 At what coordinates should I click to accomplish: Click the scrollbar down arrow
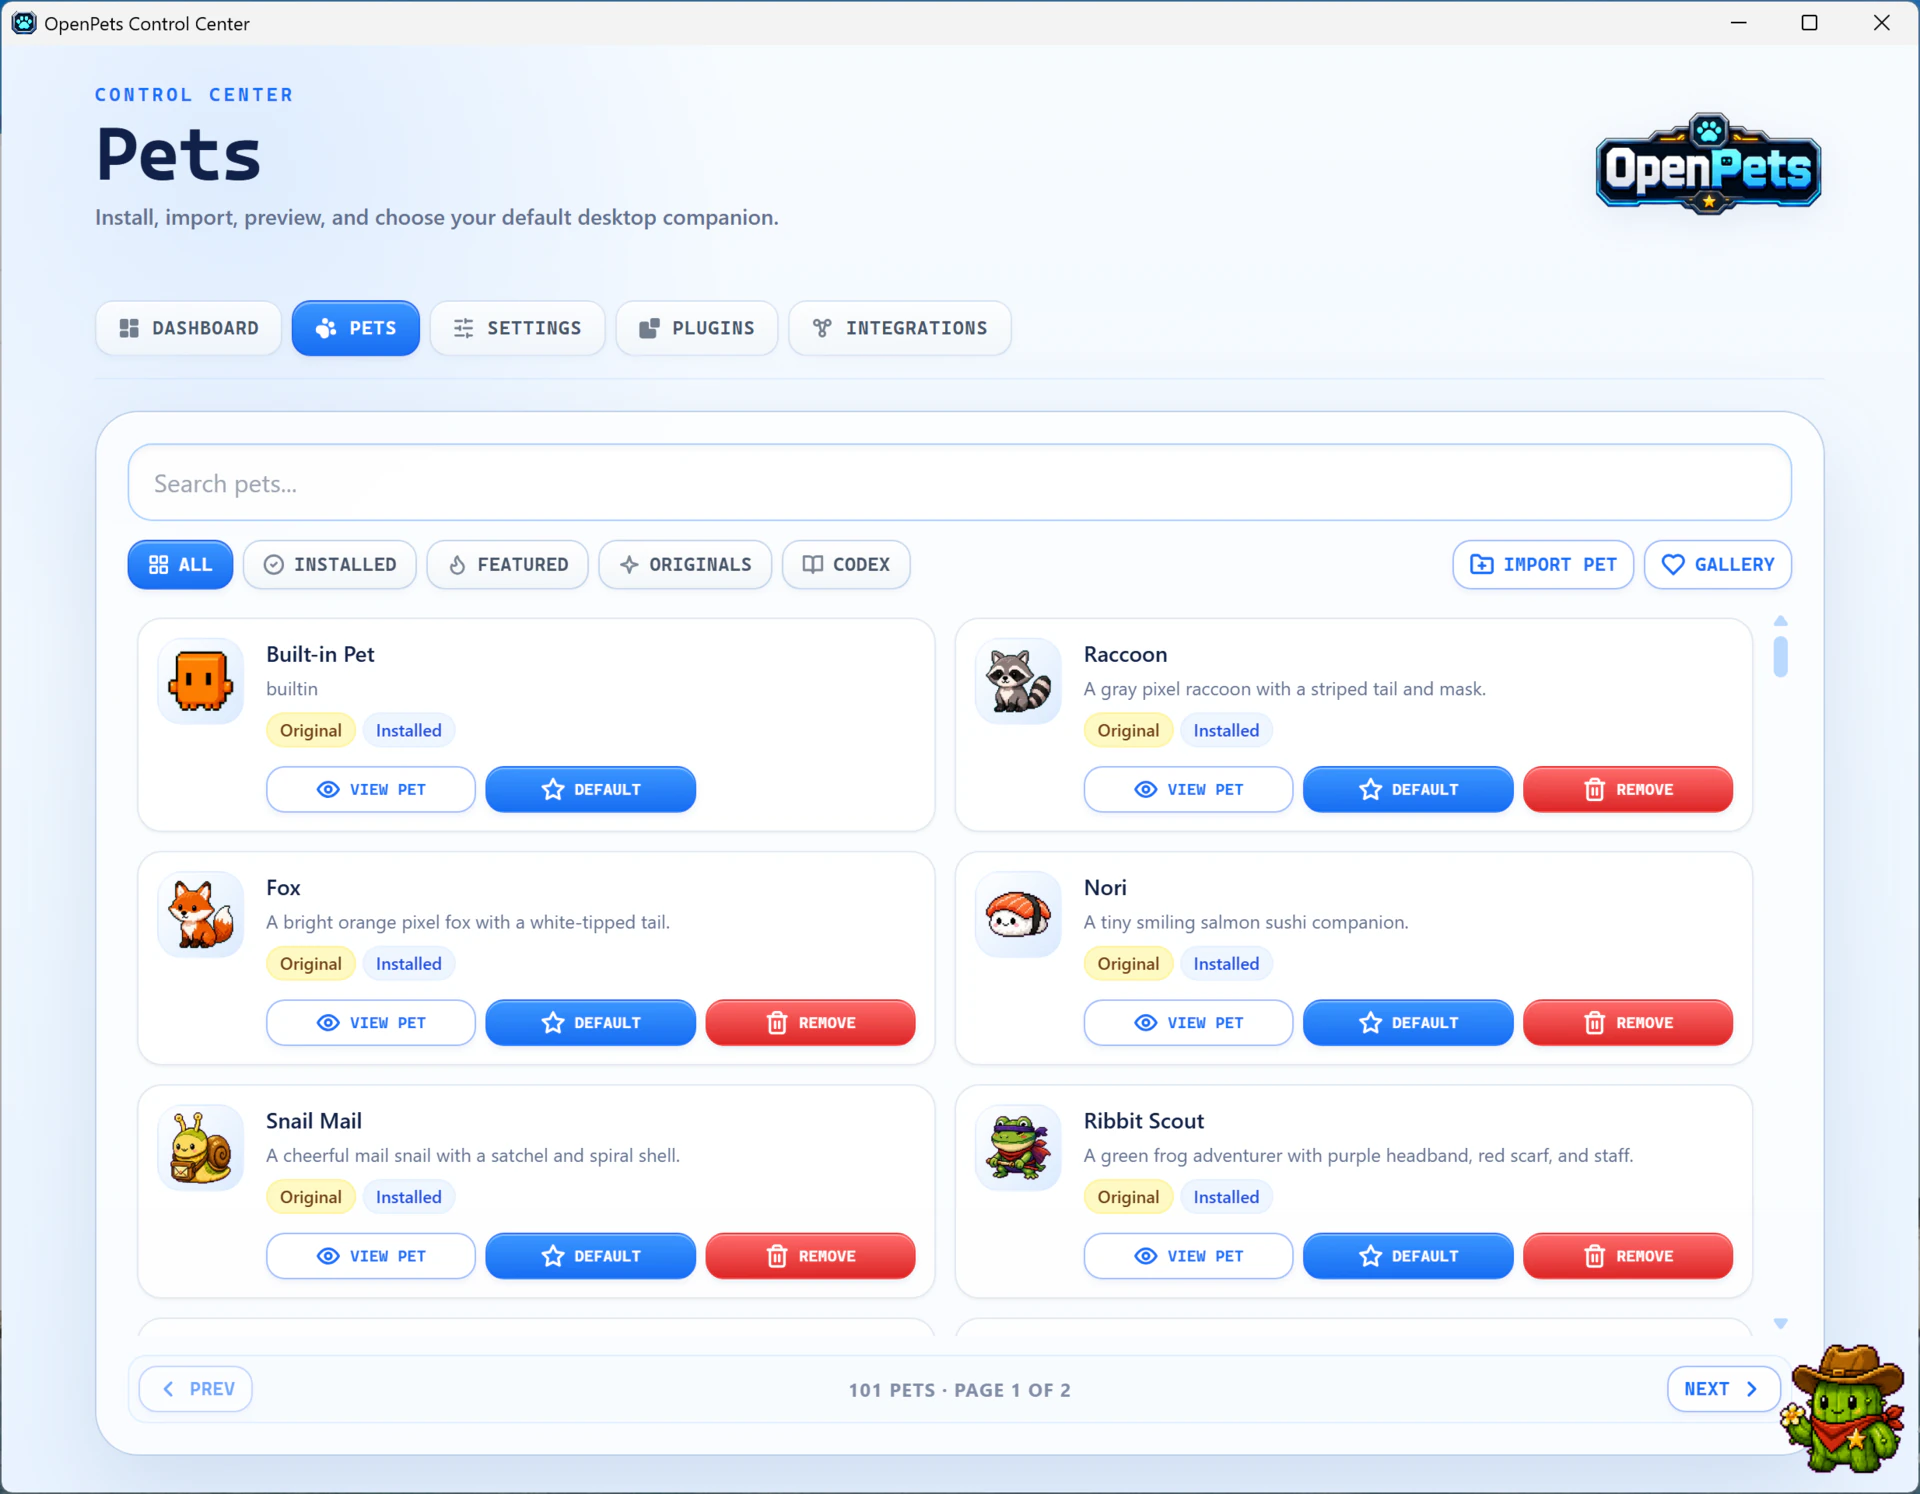(x=1780, y=1323)
